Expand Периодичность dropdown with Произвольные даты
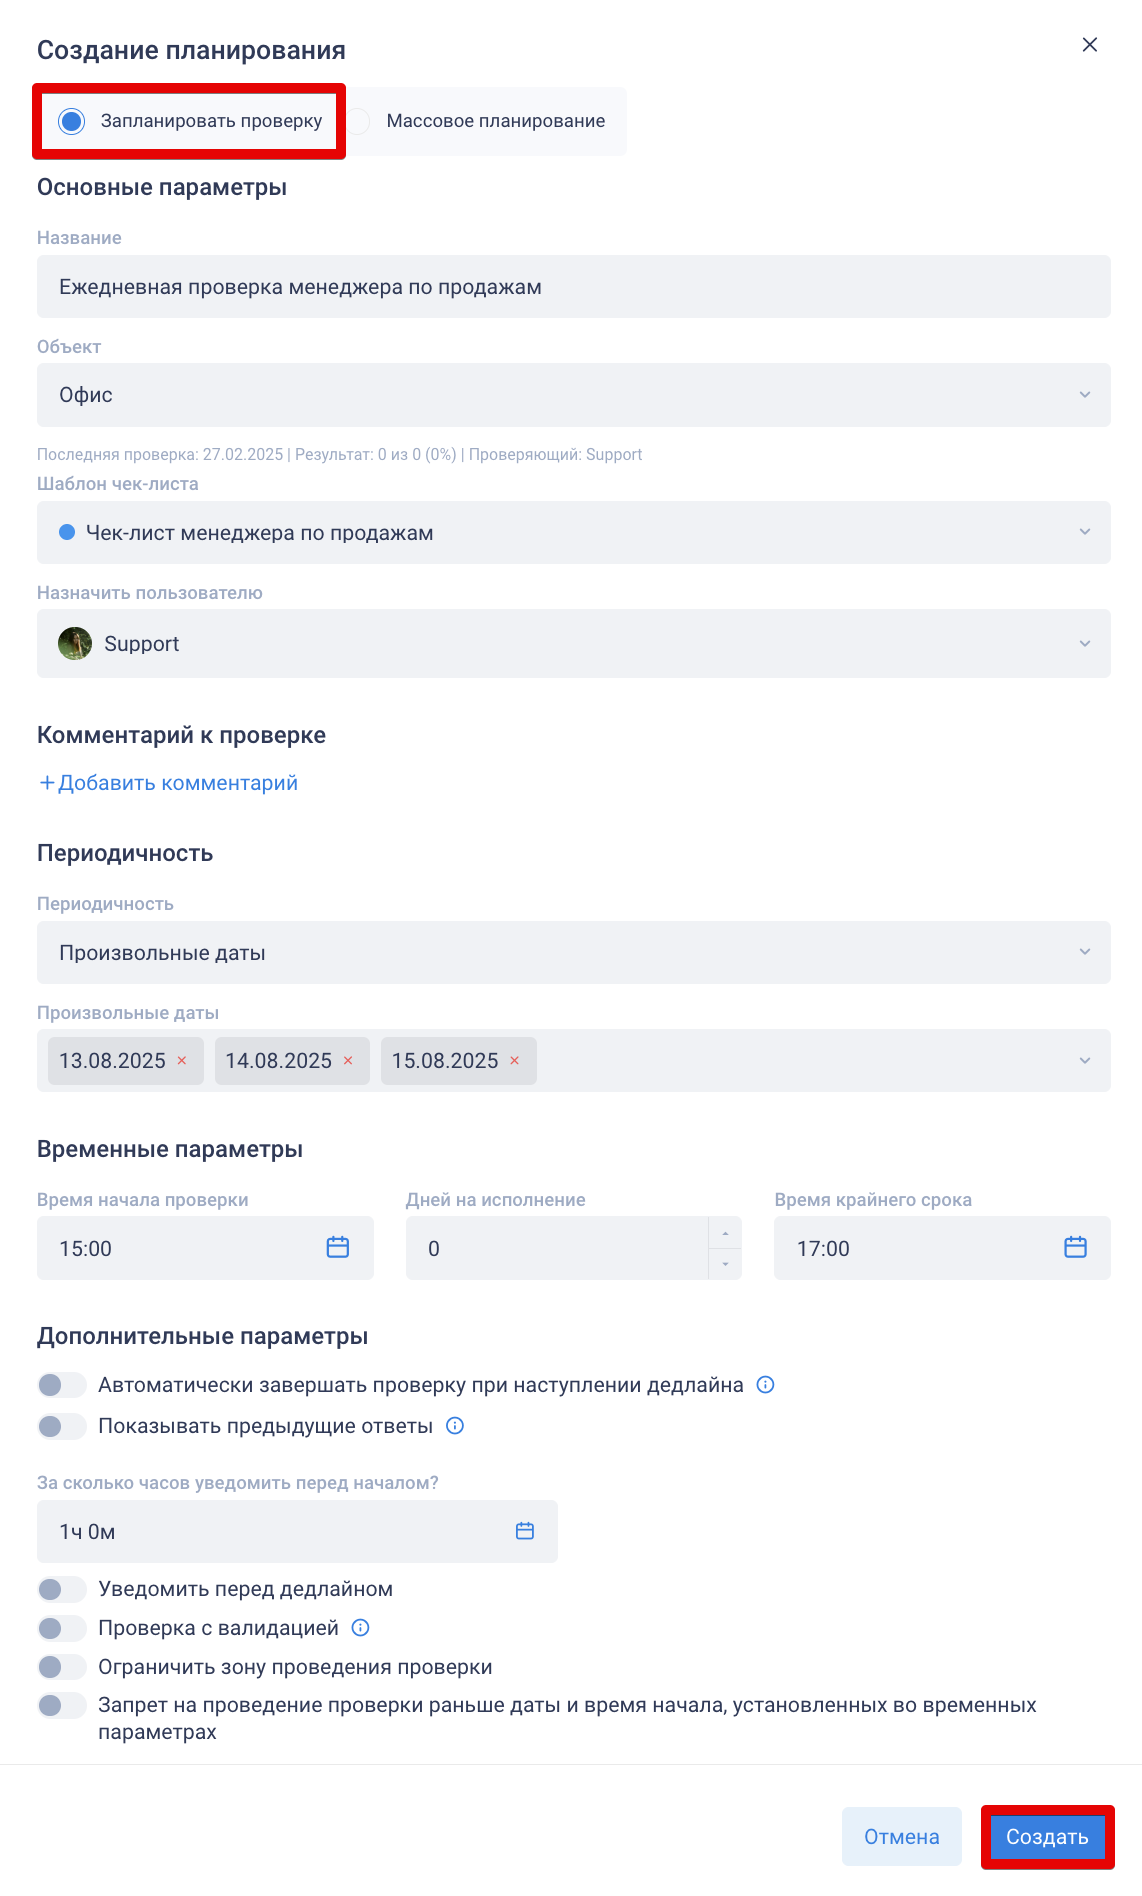 click(x=574, y=952)
